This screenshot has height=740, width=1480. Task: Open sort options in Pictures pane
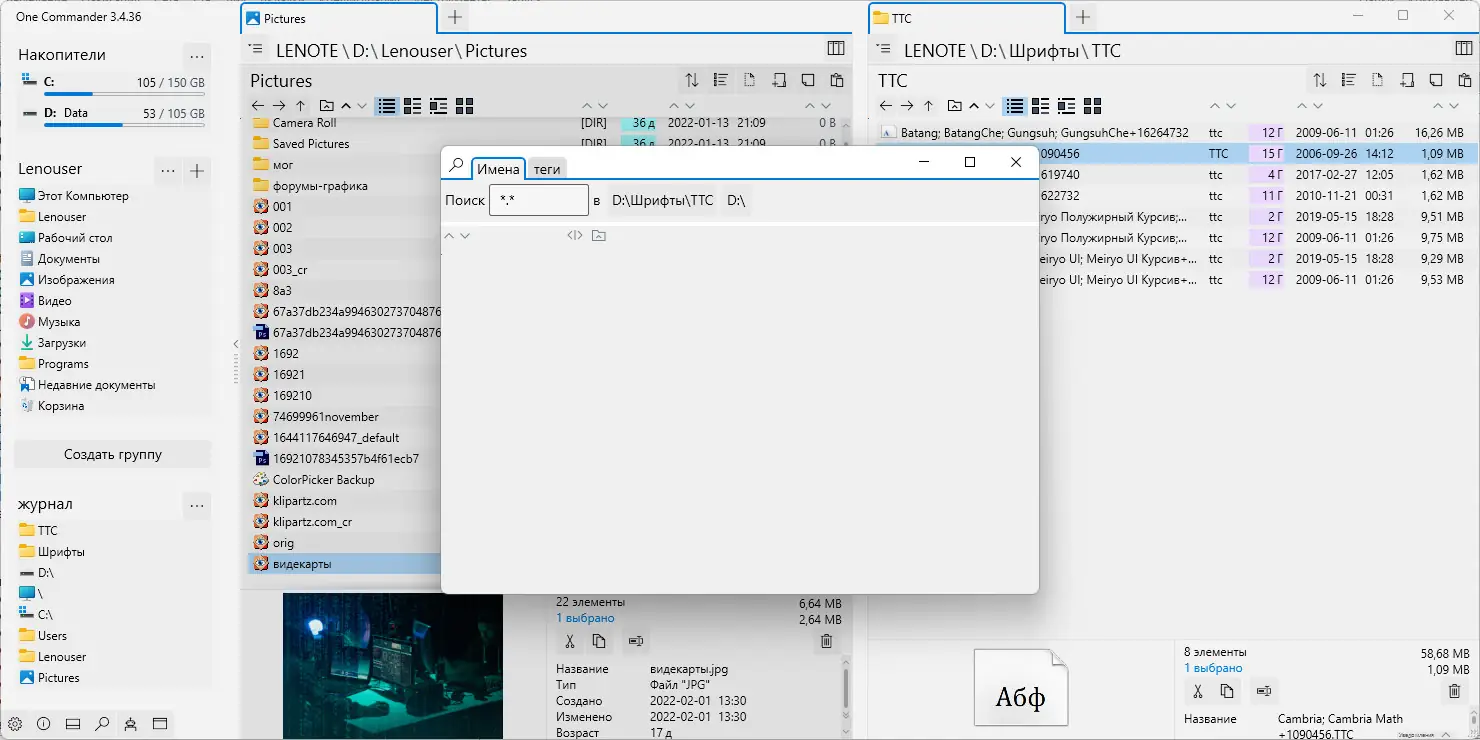(691, 80)
